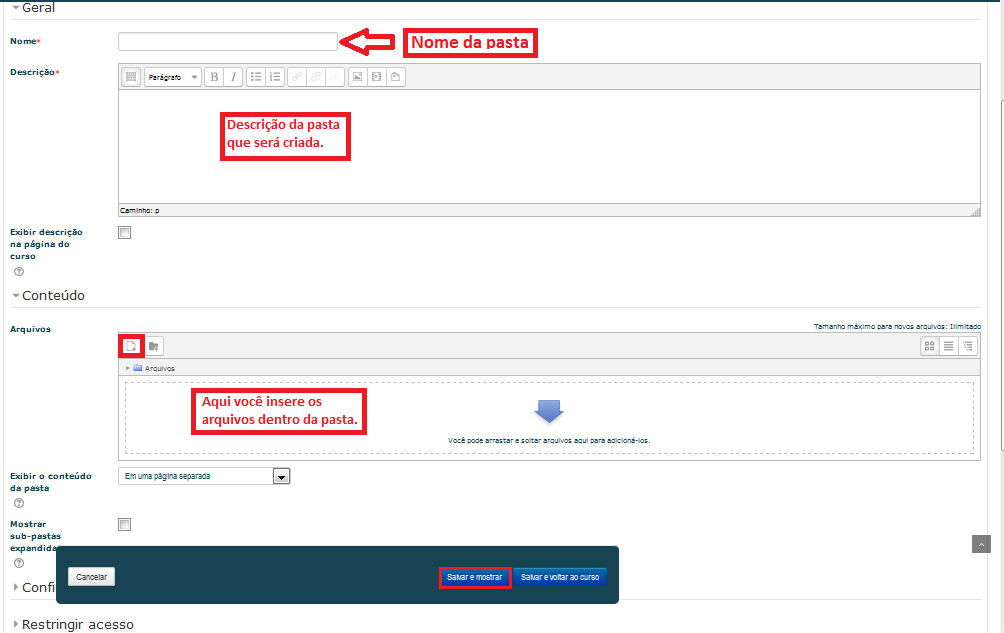Insert a numbered list
The width and height of the screenshot is (1004, 633).
pos(275,77)
